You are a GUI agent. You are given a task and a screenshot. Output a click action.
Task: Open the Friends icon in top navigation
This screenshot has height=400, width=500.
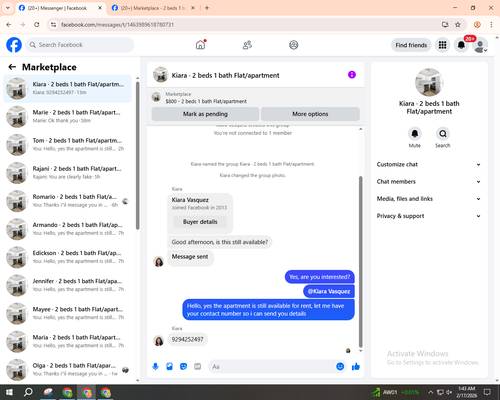(247, 45)
